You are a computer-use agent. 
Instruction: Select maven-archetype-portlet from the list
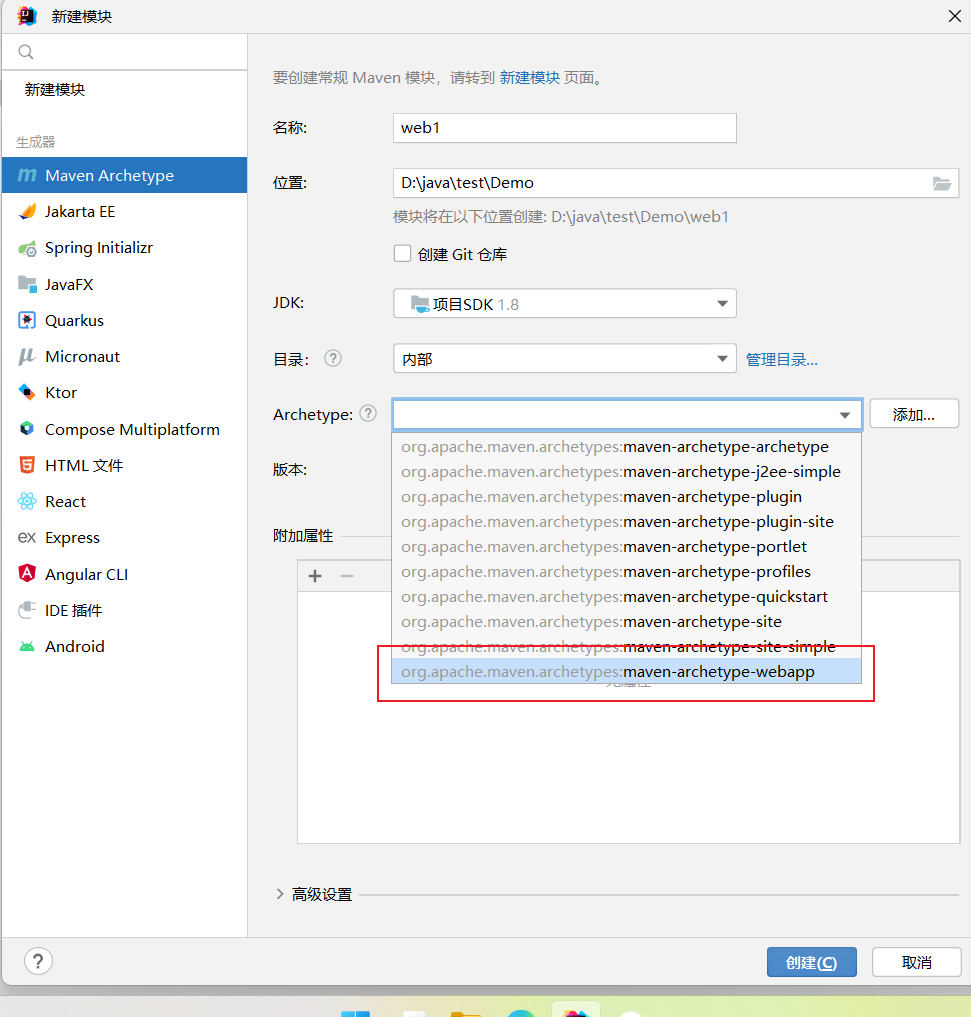(x=627, y=547)
